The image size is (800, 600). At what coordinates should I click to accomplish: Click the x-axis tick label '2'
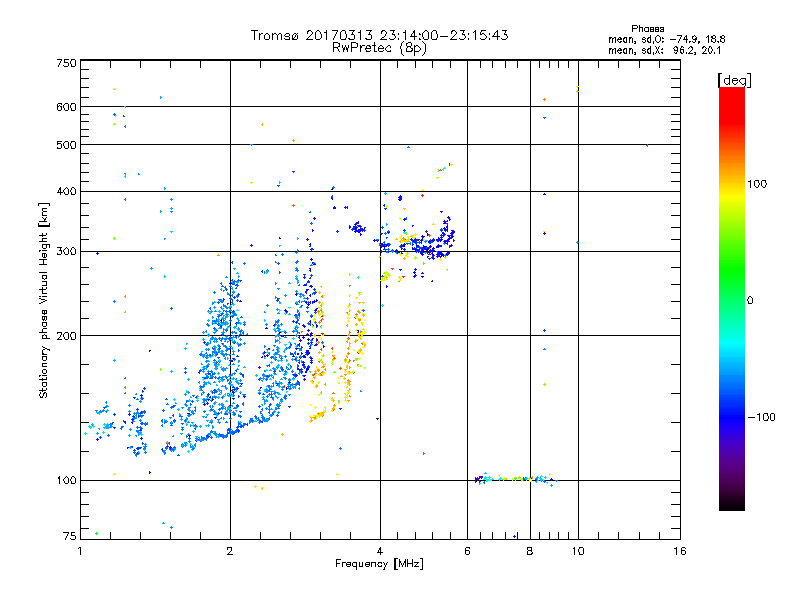[230, 551]
